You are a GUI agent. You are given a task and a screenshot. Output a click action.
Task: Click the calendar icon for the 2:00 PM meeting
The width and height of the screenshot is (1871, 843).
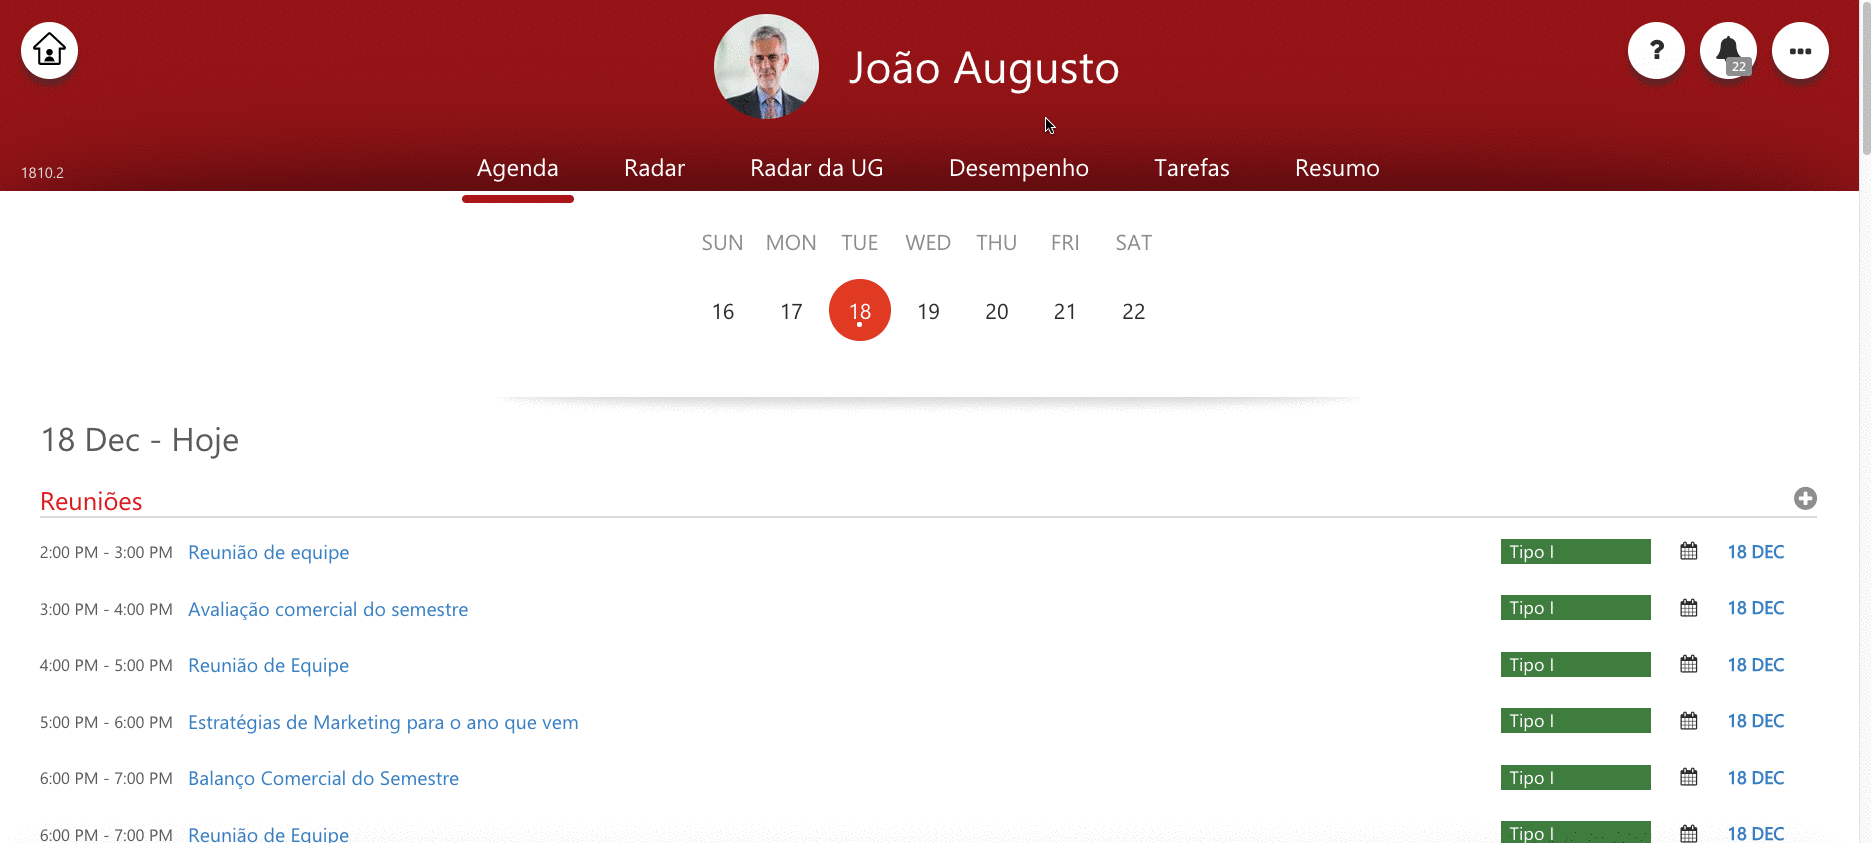click(1689, 551)
